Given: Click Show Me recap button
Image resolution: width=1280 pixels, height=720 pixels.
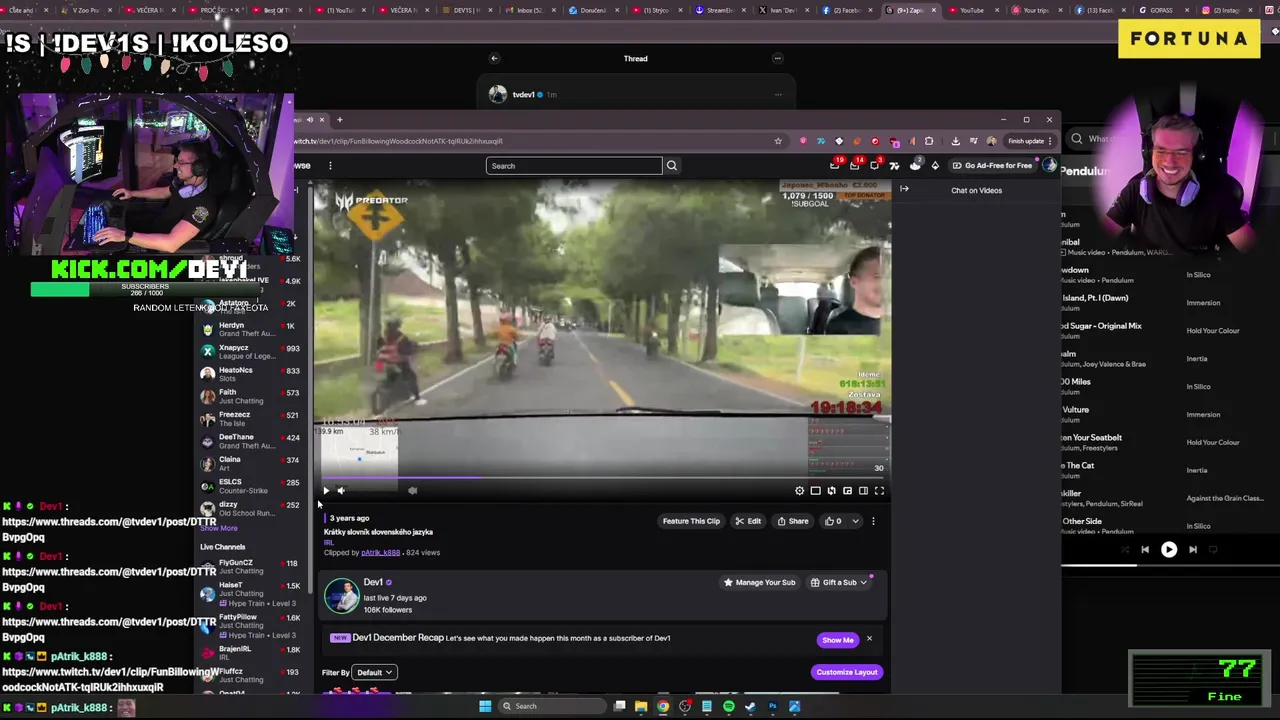Looking at the screenshot, I should (x=838, y=640).
